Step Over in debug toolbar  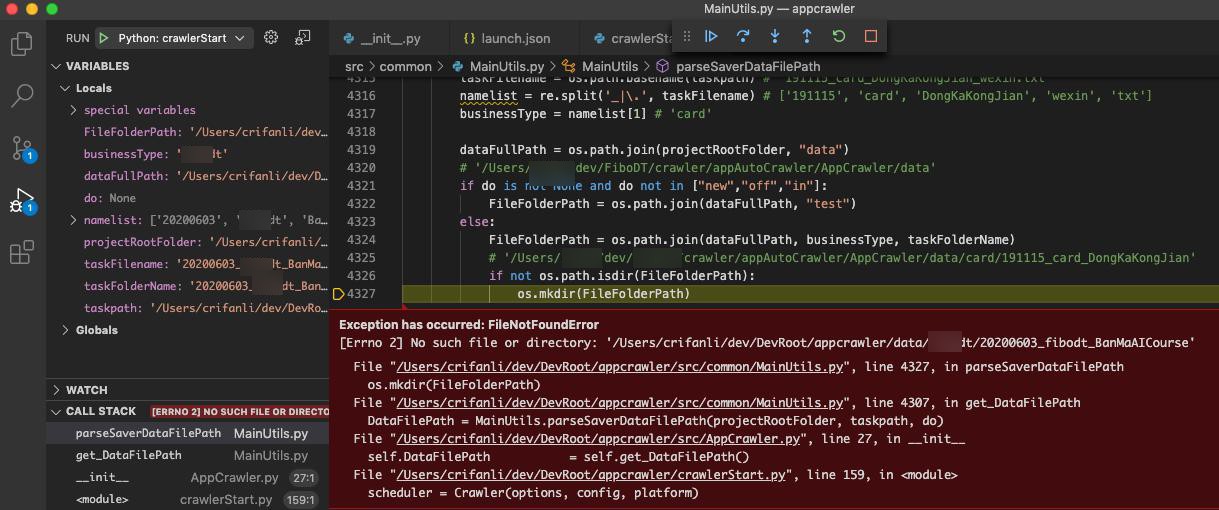point(743,36)
